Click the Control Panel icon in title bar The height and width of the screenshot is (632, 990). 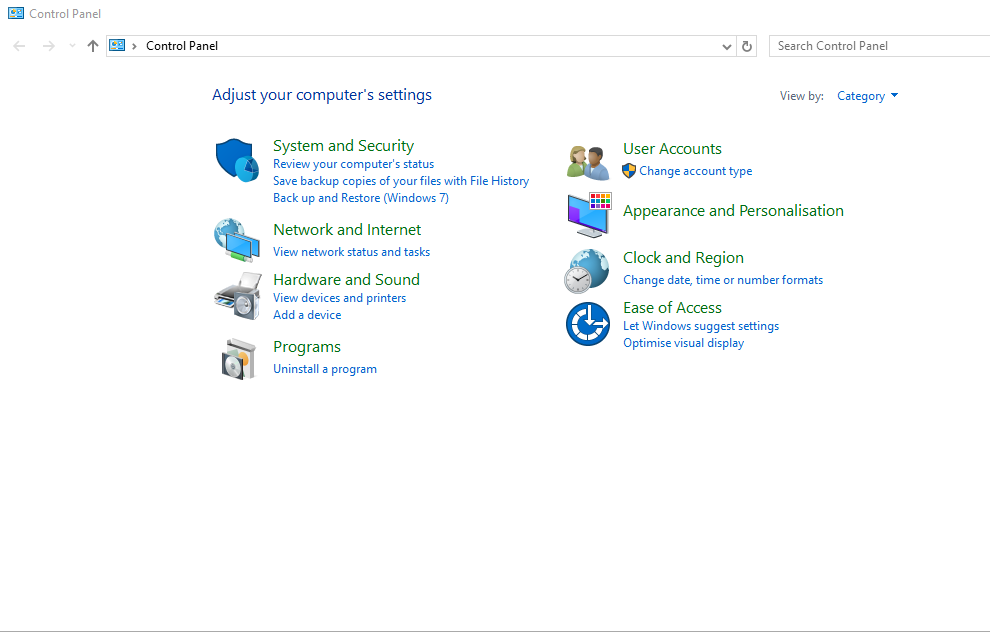[x=16, y=13]
